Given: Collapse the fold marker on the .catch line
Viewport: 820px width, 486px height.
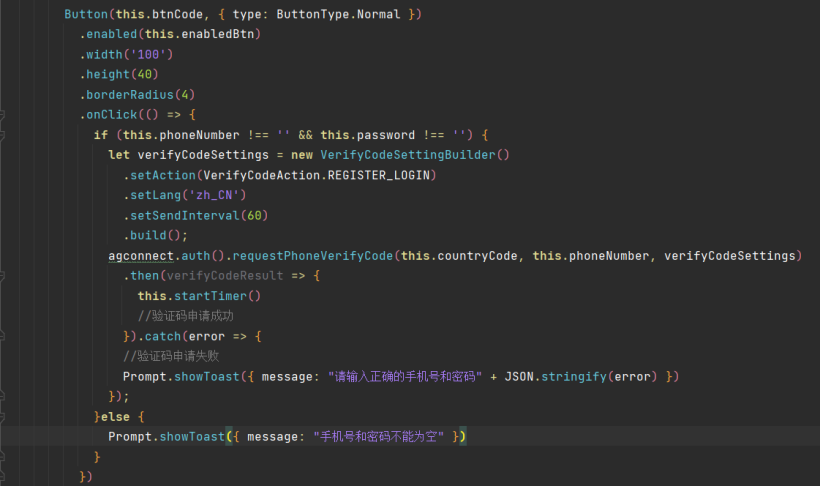Looking at the screenshot, I should (x=2, y=336).
